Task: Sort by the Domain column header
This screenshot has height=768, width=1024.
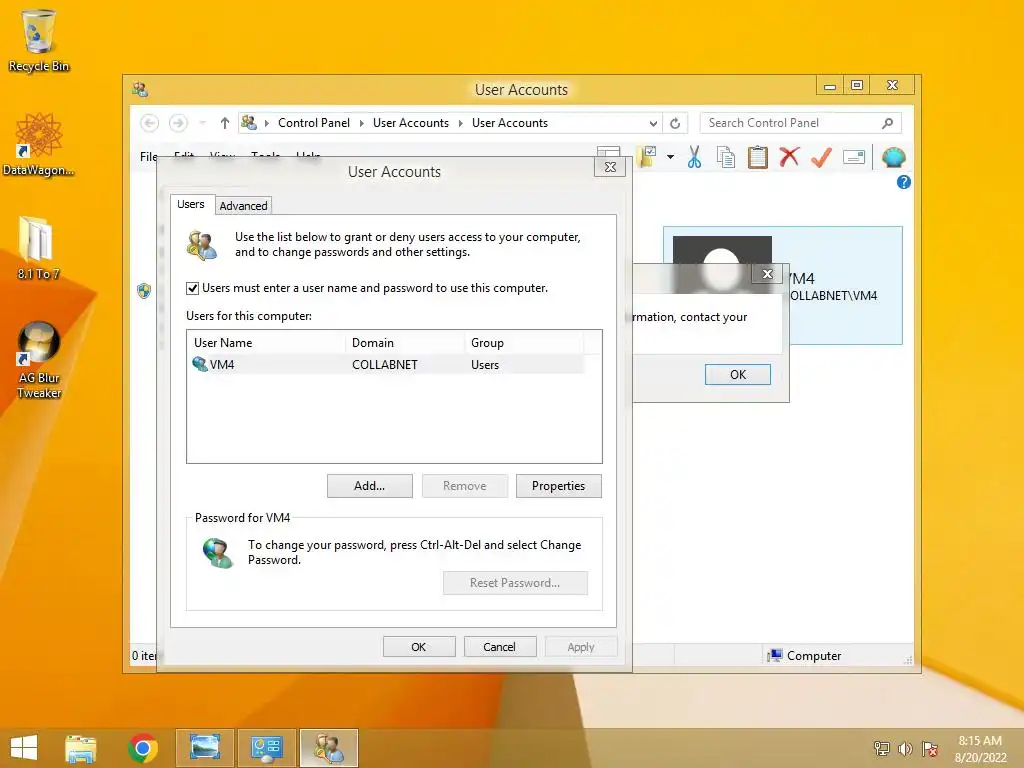Action: (405, 343)
